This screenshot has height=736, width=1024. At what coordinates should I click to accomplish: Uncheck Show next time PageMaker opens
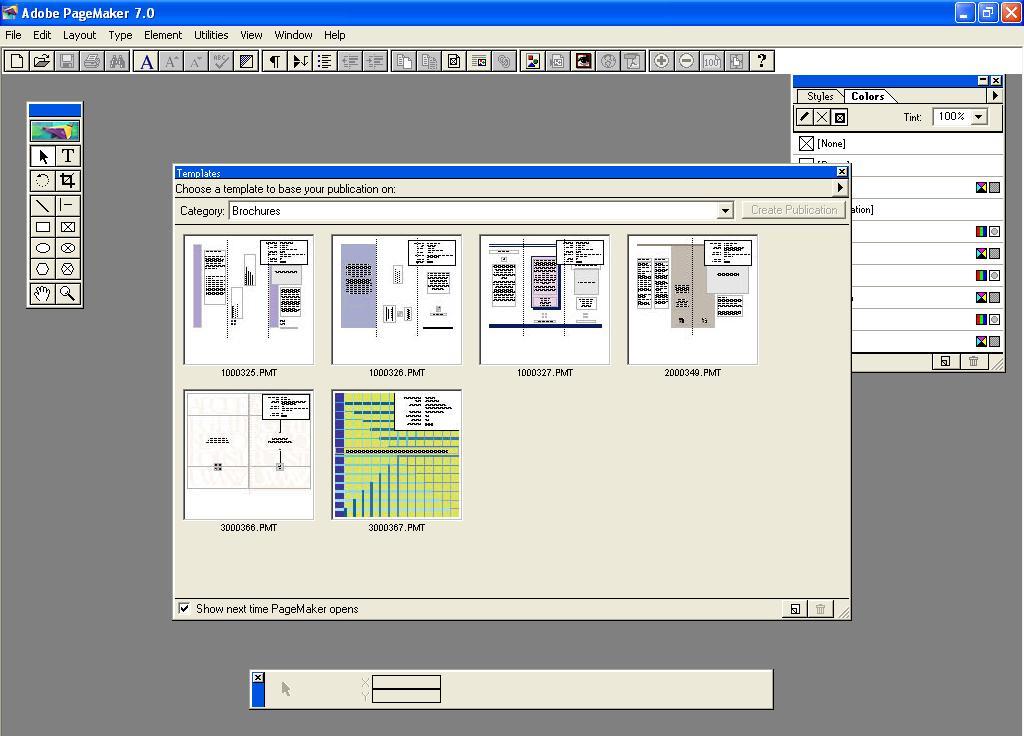[184, 608]
